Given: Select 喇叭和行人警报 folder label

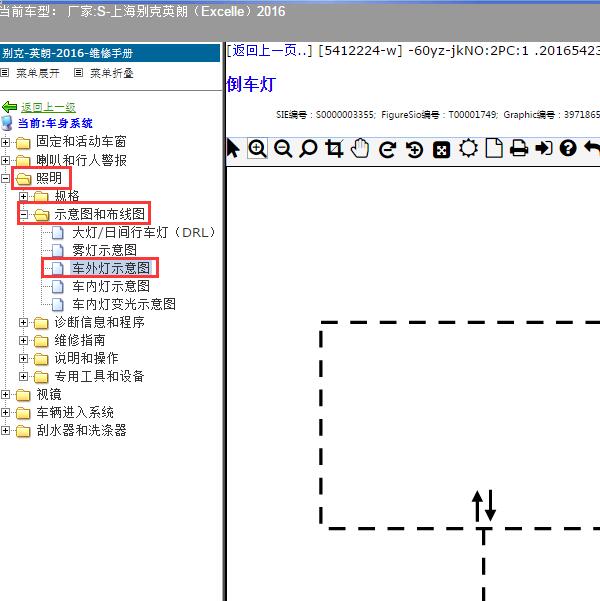Looking at the screenshot, I should (81, 160).
